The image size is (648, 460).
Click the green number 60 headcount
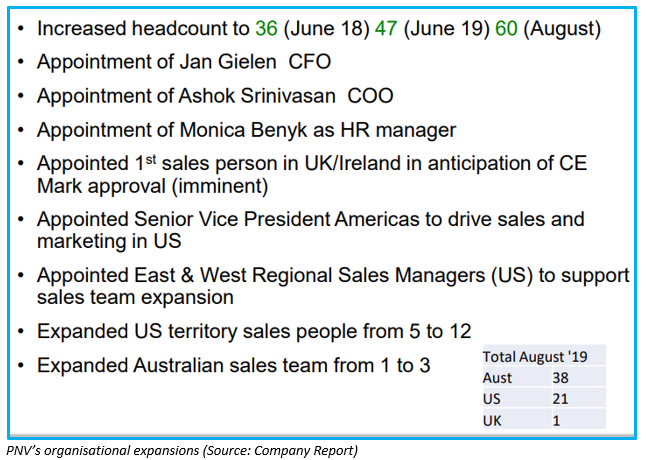(x=506, y=29)
